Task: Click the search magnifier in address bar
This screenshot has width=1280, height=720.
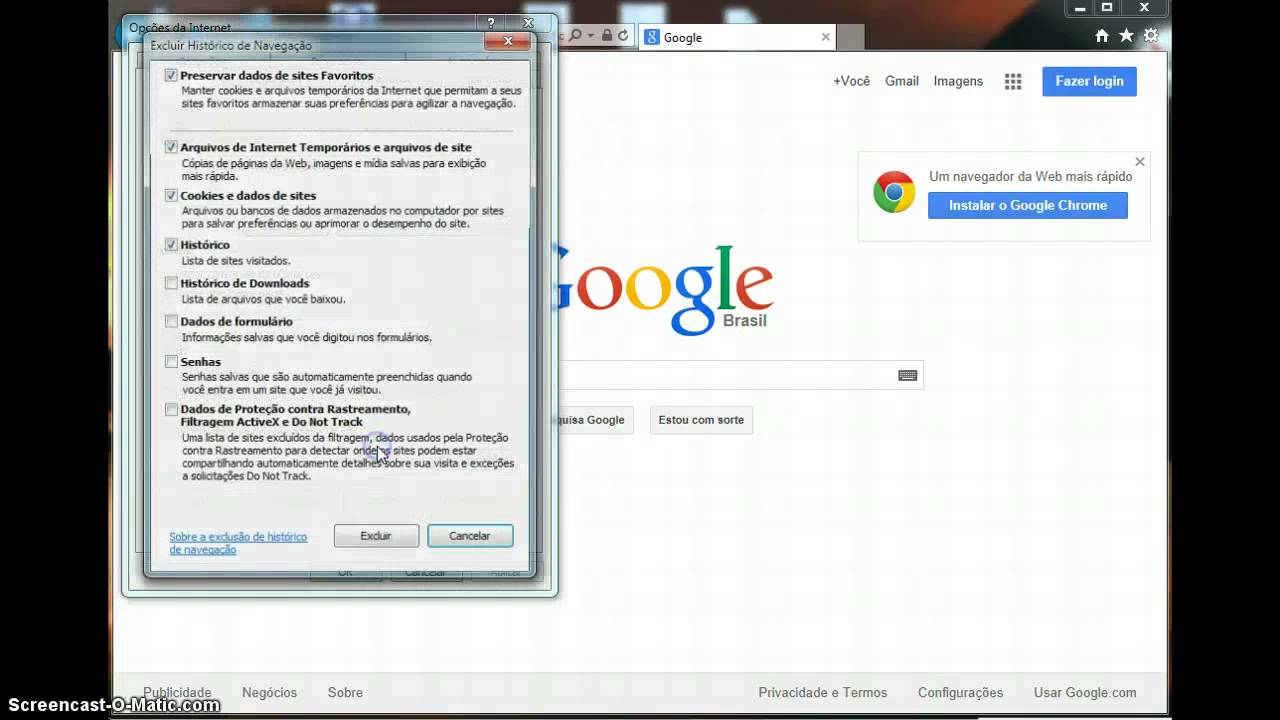Action: (577, 36)
